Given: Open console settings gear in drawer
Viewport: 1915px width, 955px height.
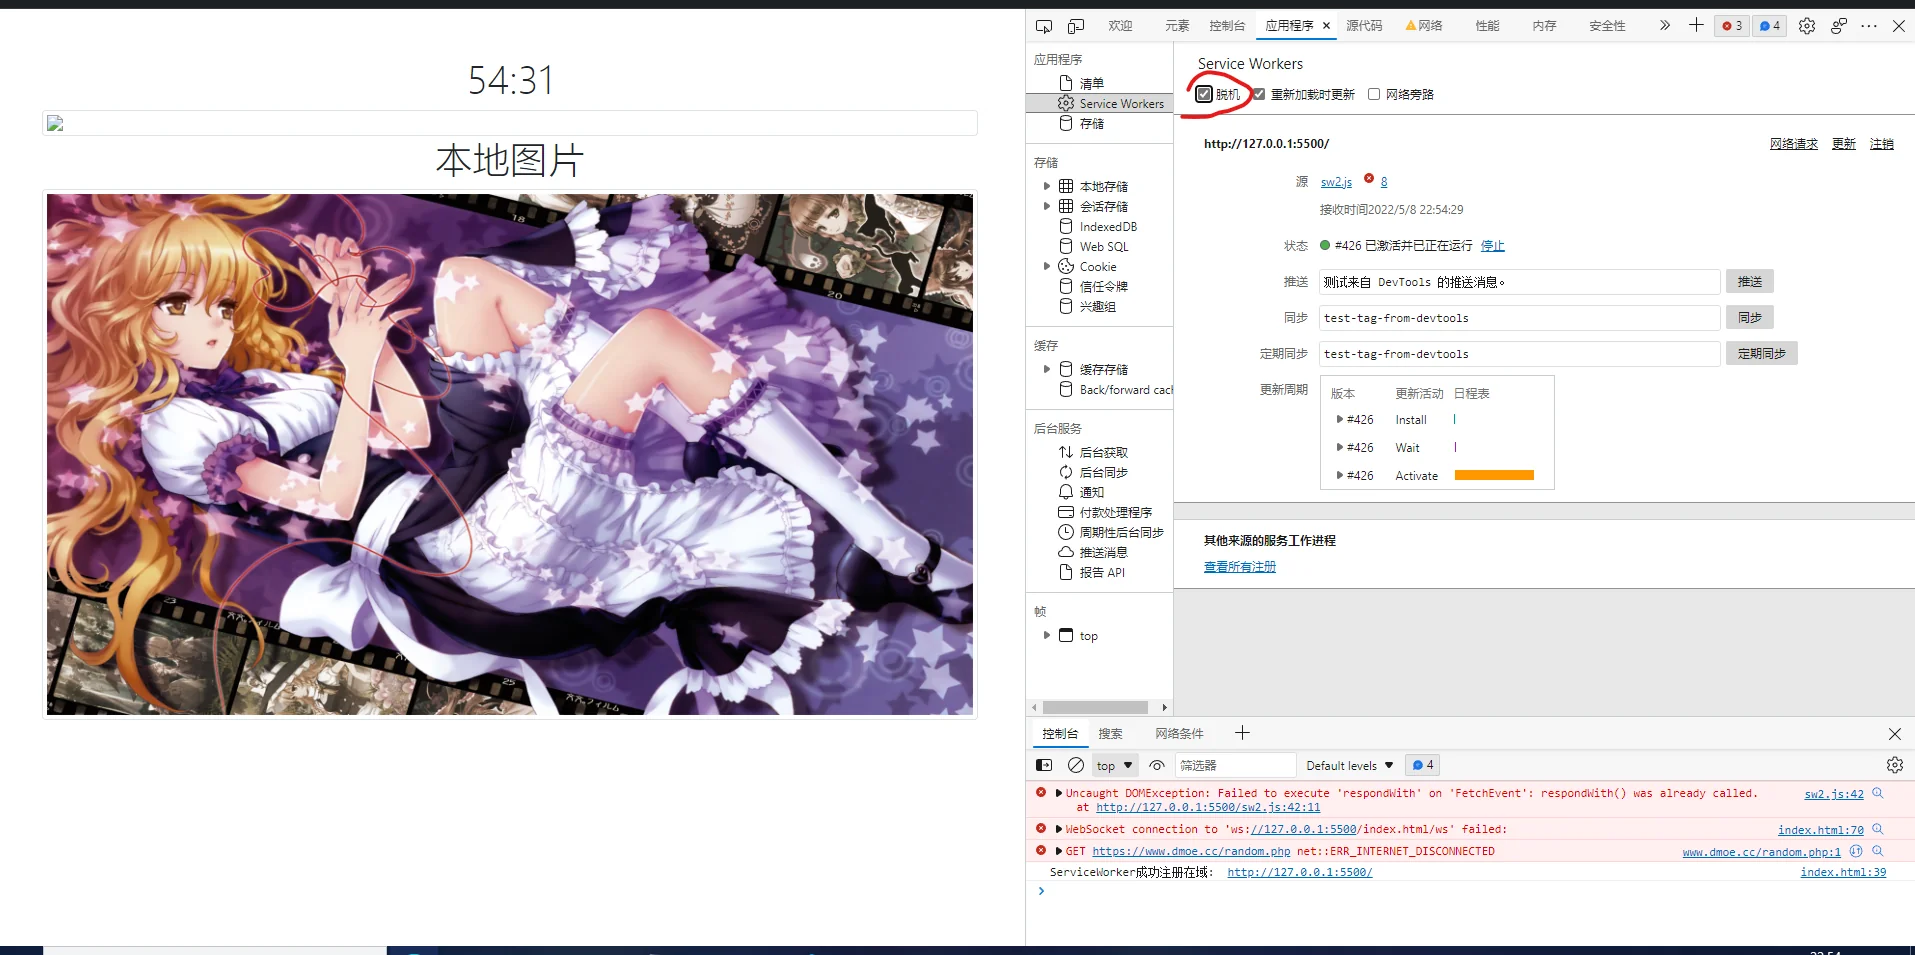Looking at the screenshot, I should tap(1895, 765).
